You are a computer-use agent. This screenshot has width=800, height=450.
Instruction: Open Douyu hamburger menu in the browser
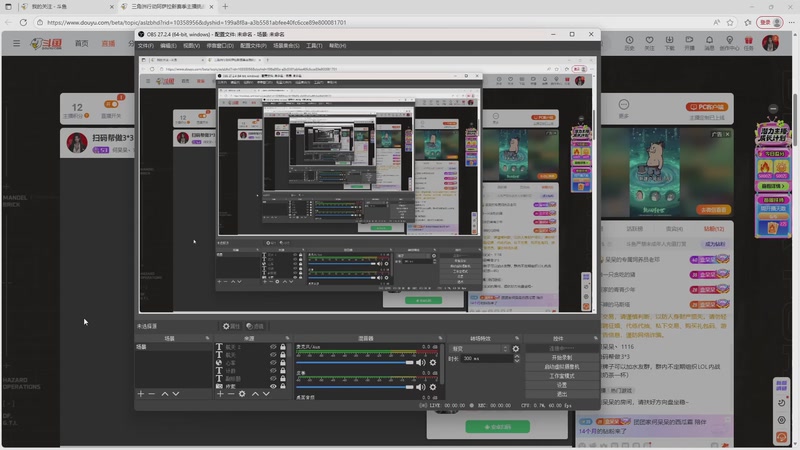[x=16, y=43]
